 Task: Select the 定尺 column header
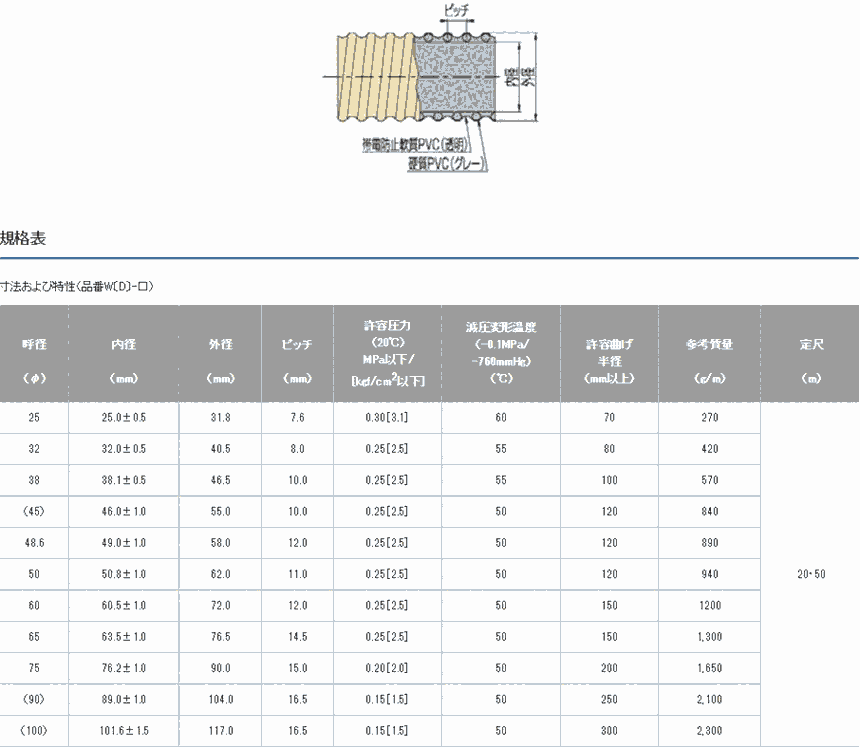[810, 344]
